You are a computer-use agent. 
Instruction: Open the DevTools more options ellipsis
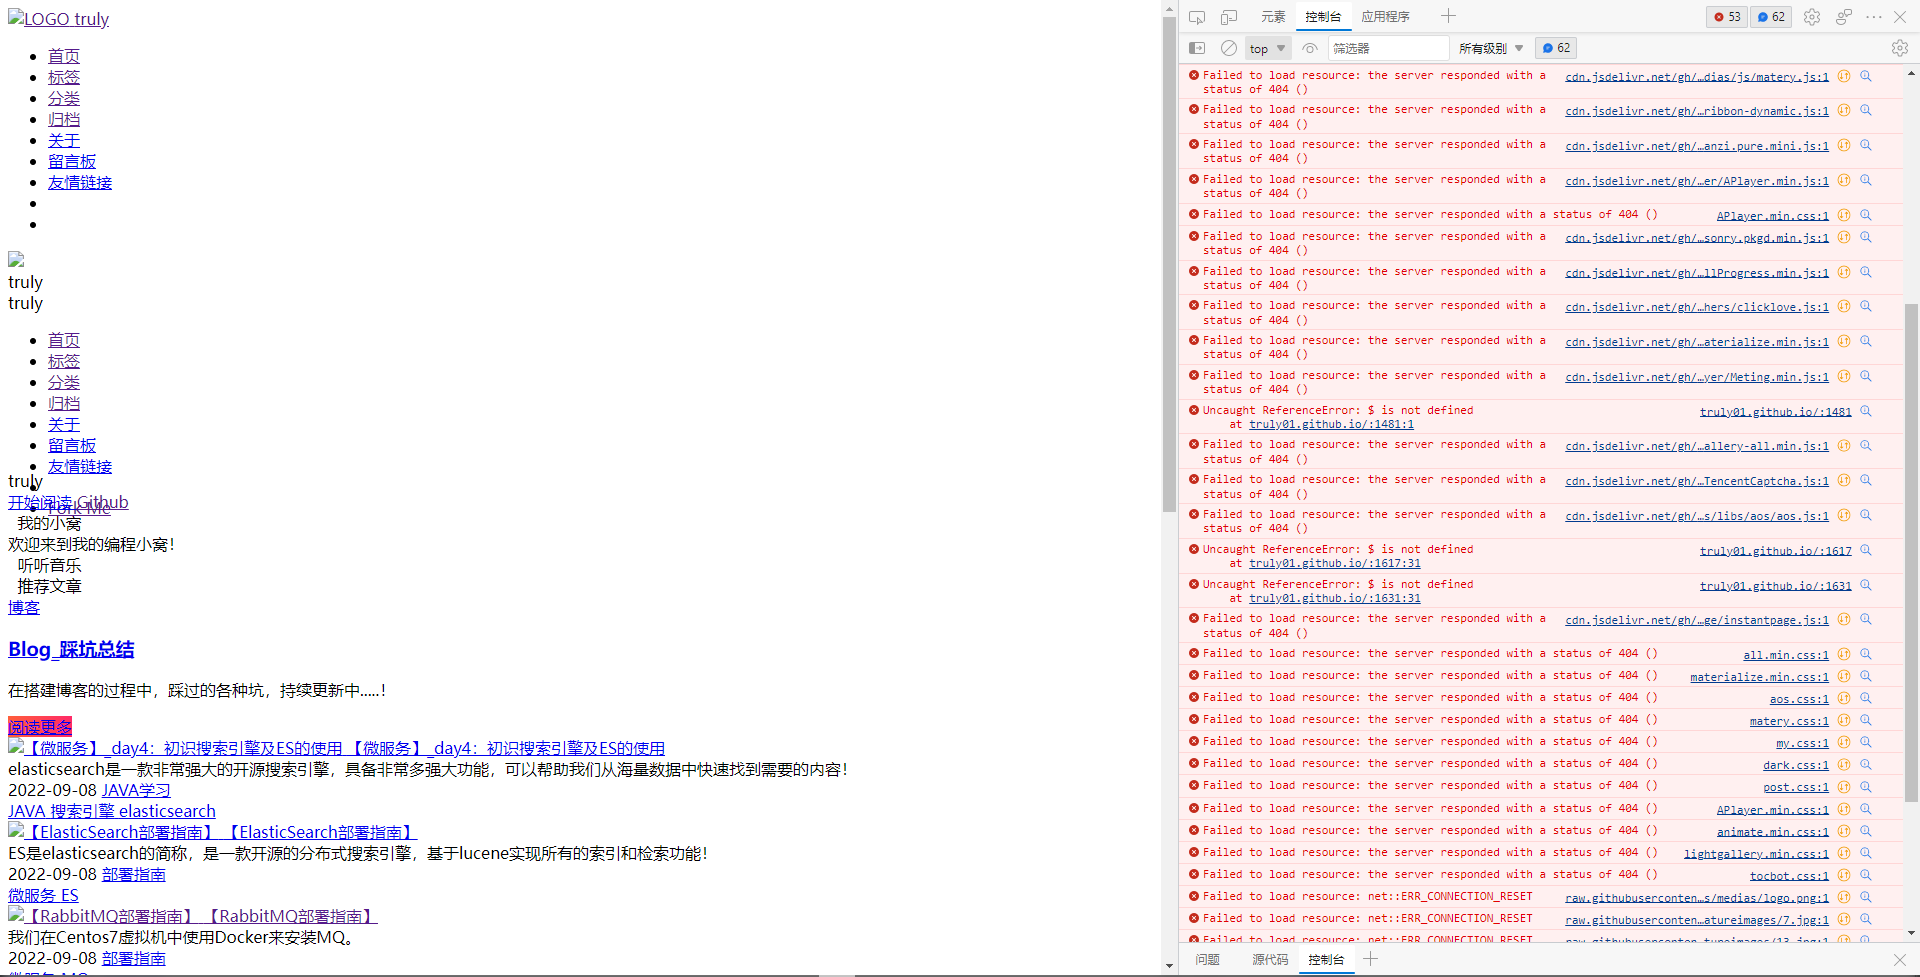click(1874, 17)
